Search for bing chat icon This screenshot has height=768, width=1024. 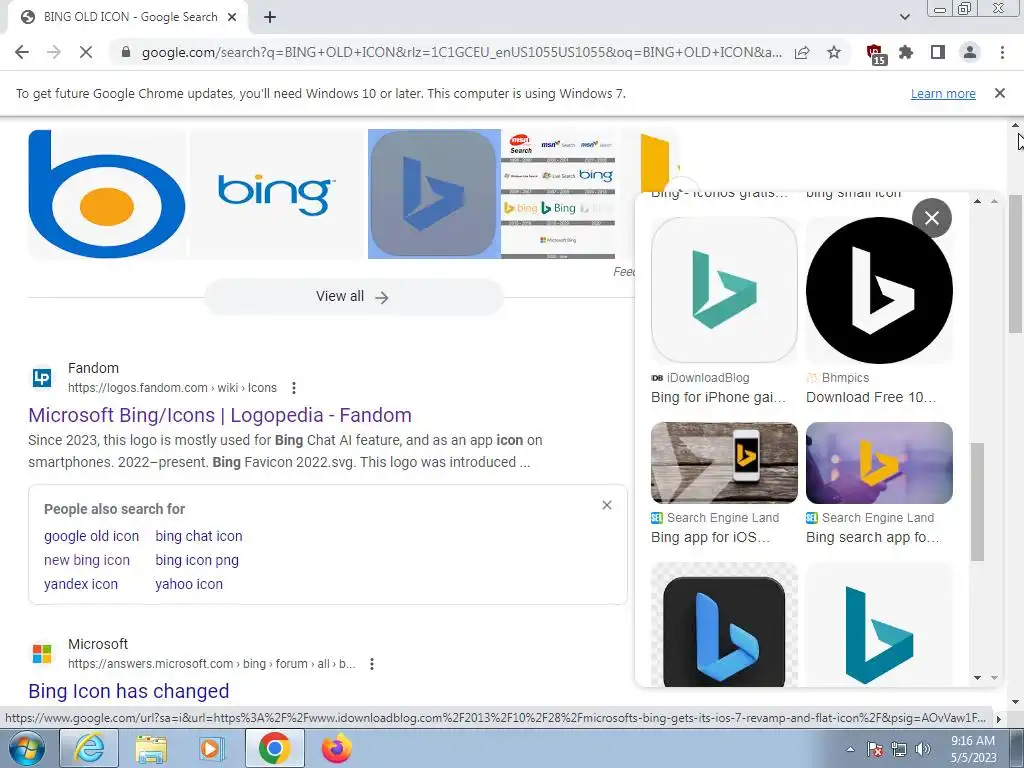pos(199,536)
